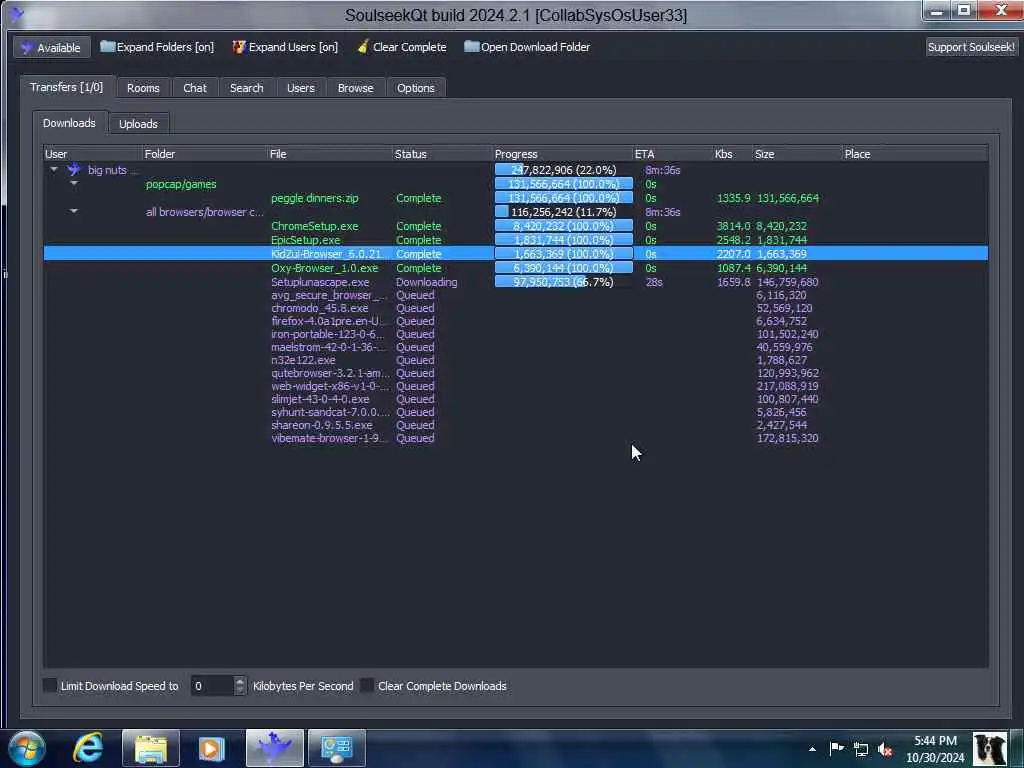Open the Search tab
1024x768 pixels.
pos(246,88)
